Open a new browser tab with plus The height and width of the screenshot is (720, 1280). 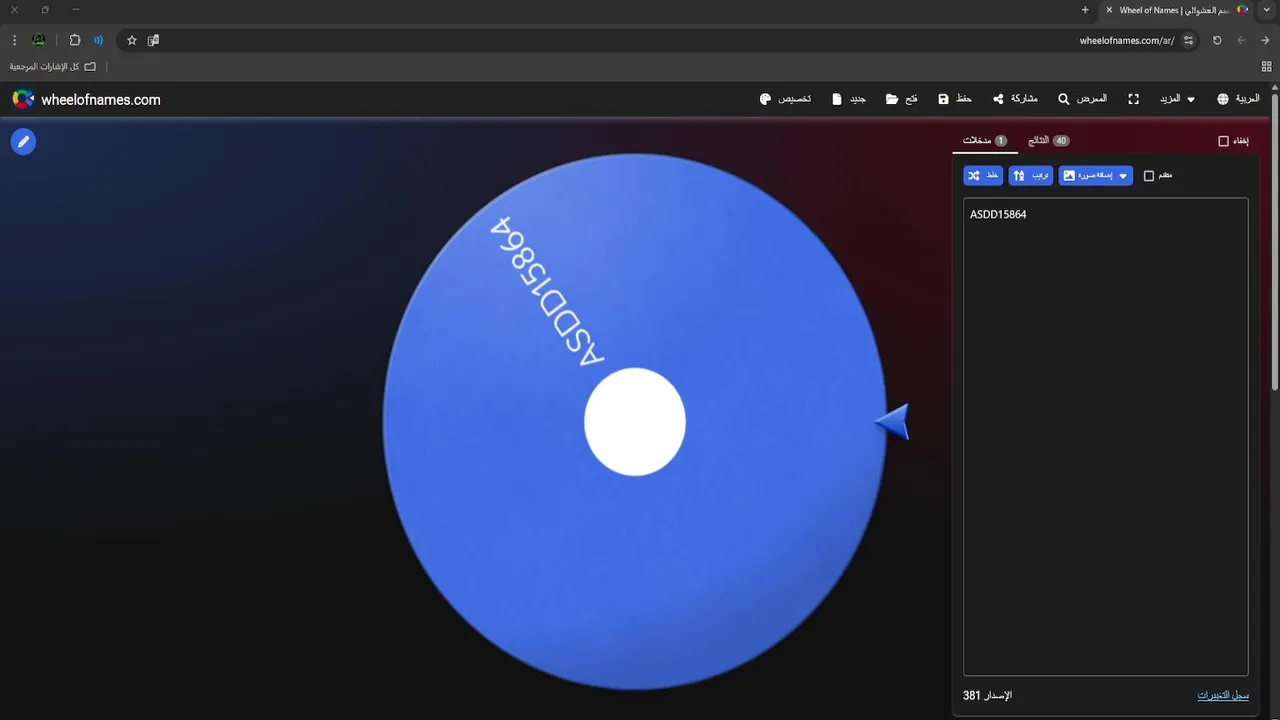pos(1085,10)
